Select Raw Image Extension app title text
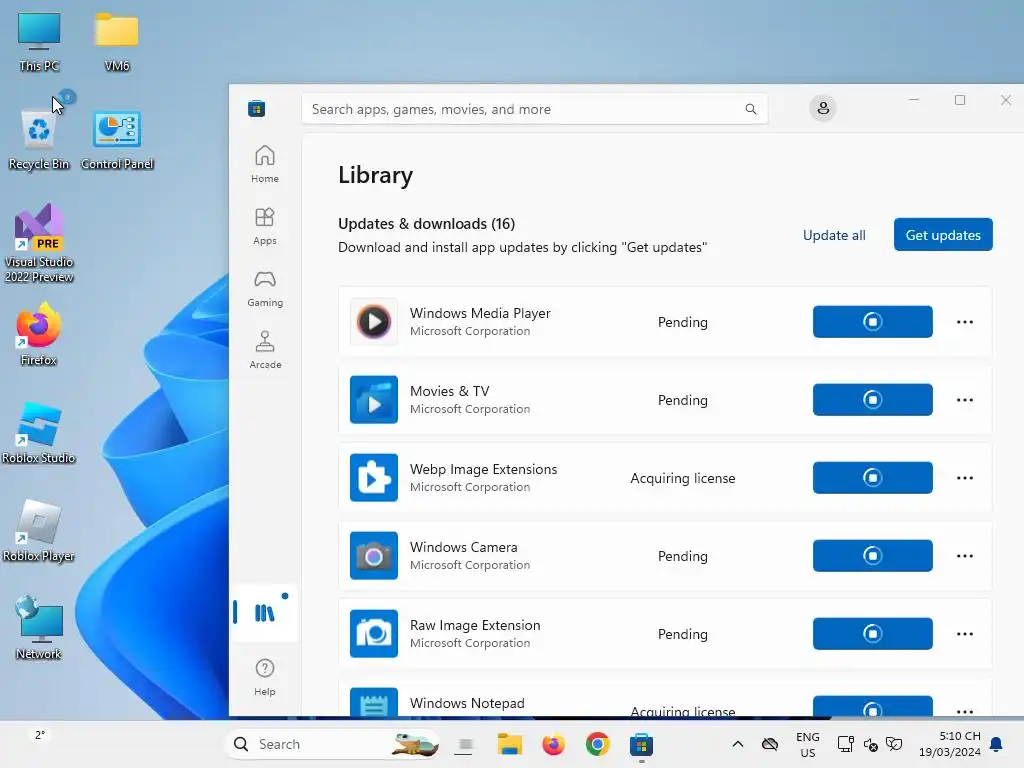 pos(475,625)
